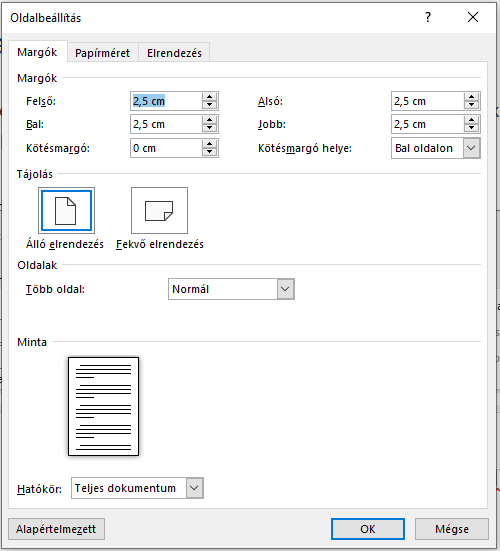Increase the Alsó margin with up arrow
This screenshot has height=551, width=500.
coord(471,97)
